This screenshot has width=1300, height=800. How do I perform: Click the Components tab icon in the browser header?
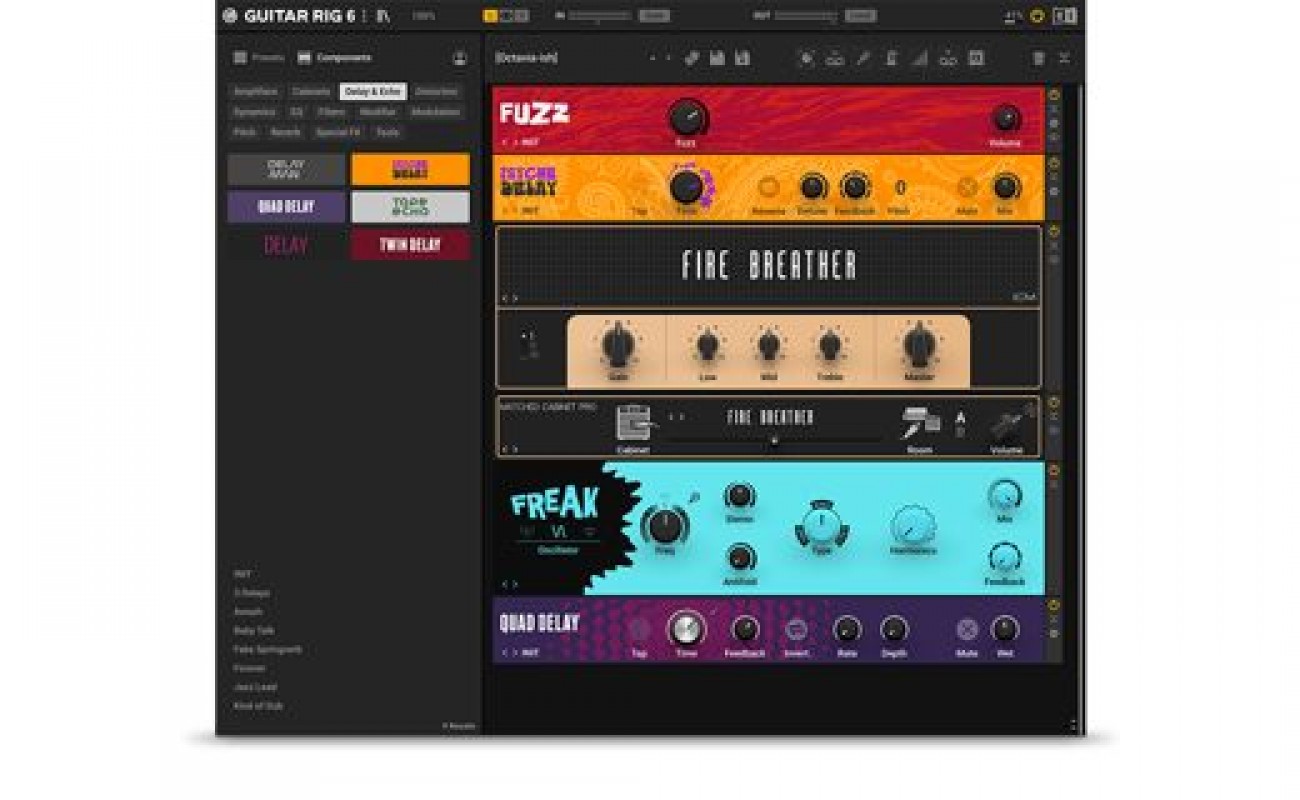point(304,58)
